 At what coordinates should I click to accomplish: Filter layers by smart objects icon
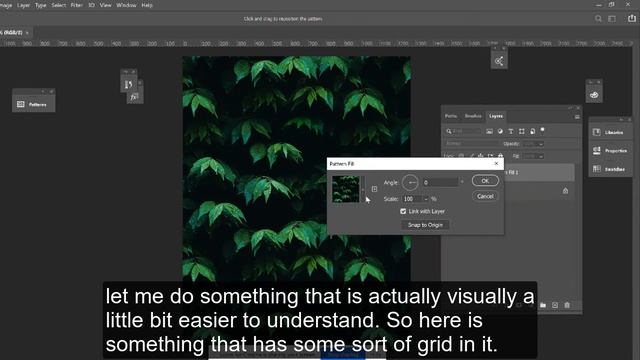pos(532,131)
